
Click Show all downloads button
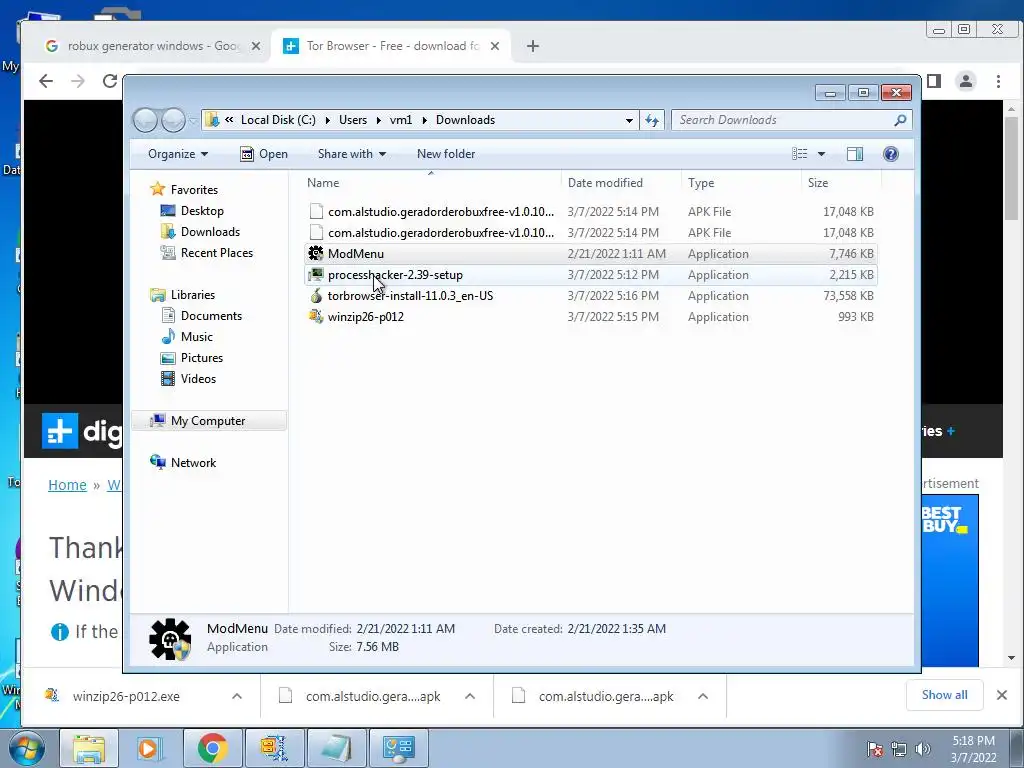pos(944,695)
